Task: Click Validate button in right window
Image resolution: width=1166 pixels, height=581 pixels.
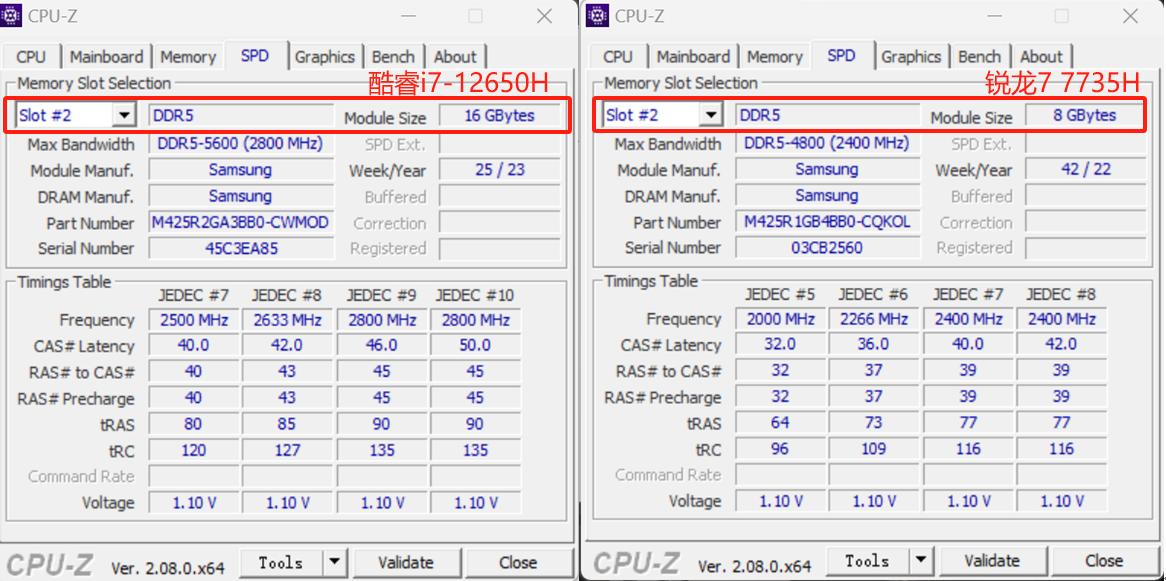Action: [993, 561]
